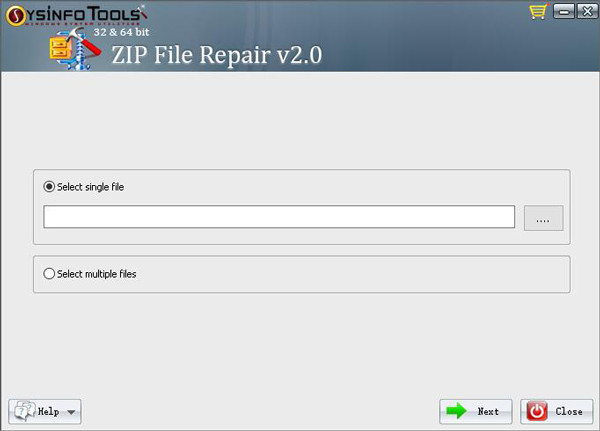Viewport: 600px width, 431px height.
Task: Click inside the single file path field
Action: 279,217
